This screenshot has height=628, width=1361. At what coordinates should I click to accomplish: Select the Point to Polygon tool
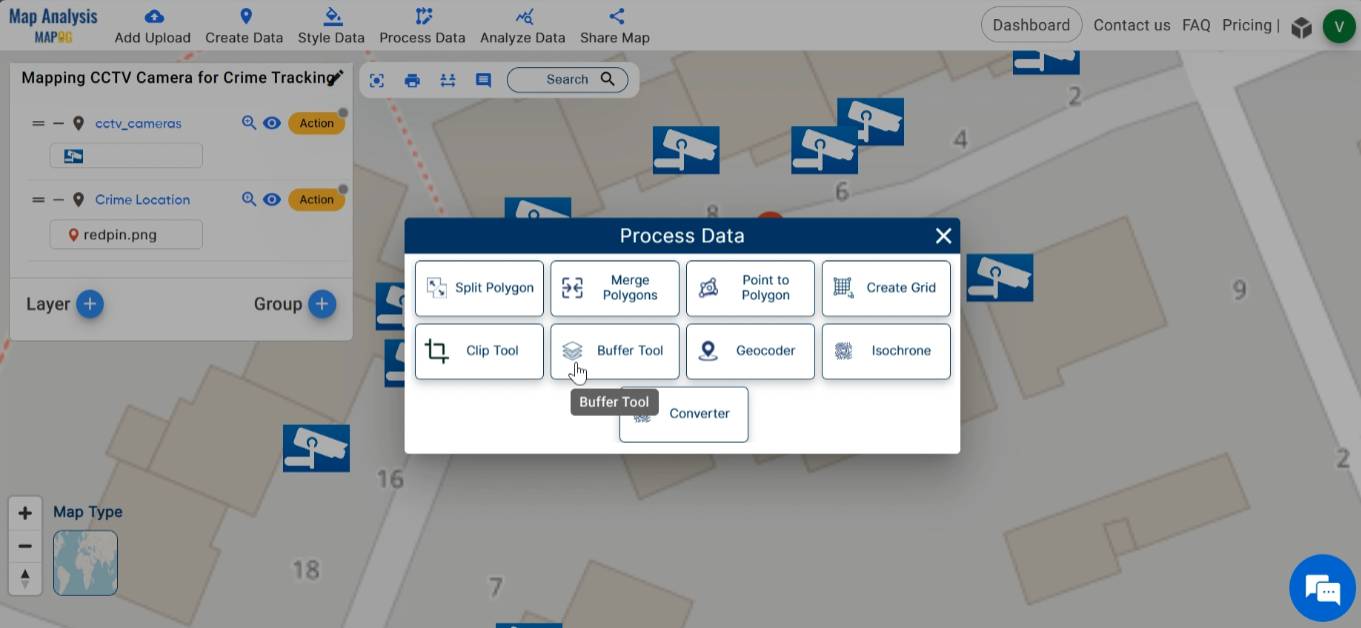(x=750, y=288)
